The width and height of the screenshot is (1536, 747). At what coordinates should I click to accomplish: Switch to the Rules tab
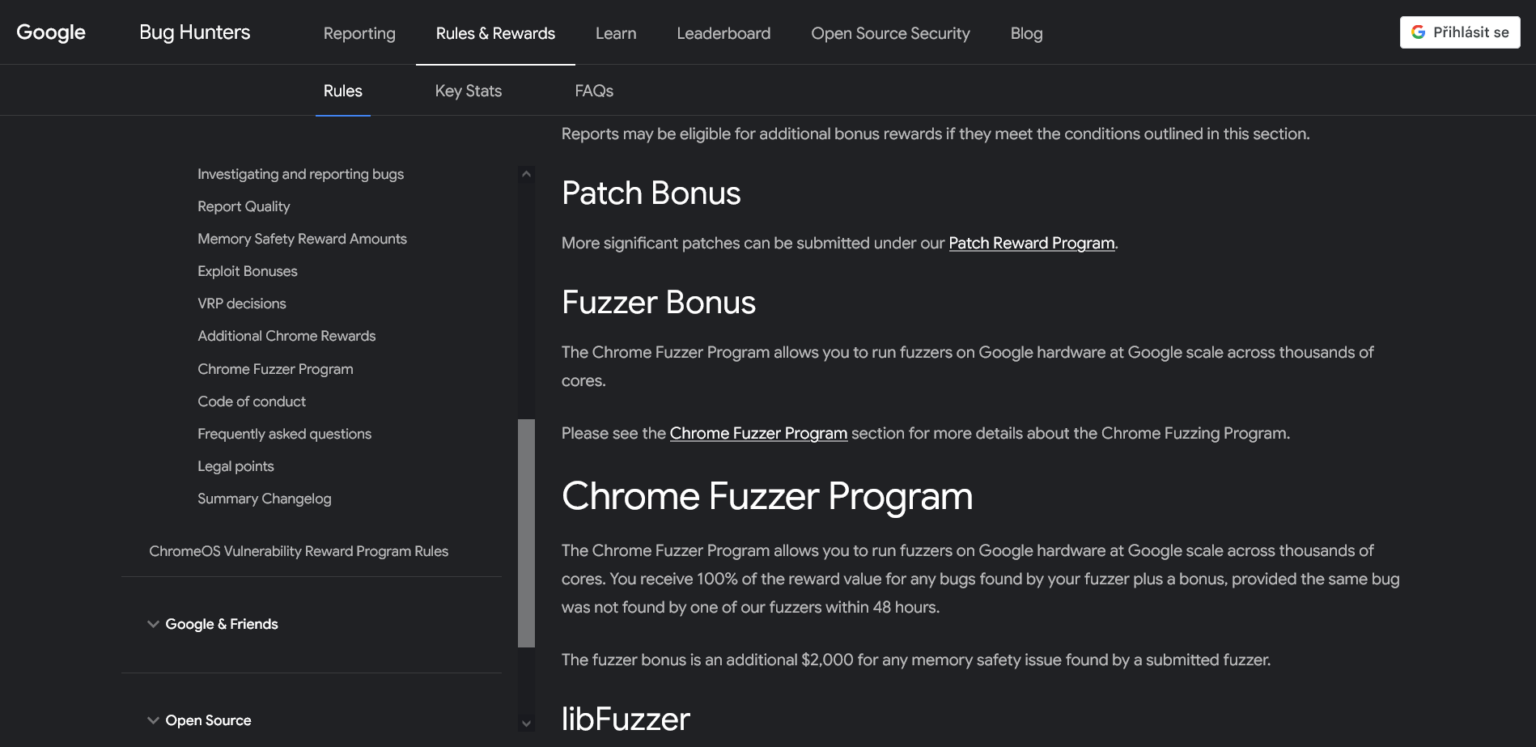[x=343, y=90]
